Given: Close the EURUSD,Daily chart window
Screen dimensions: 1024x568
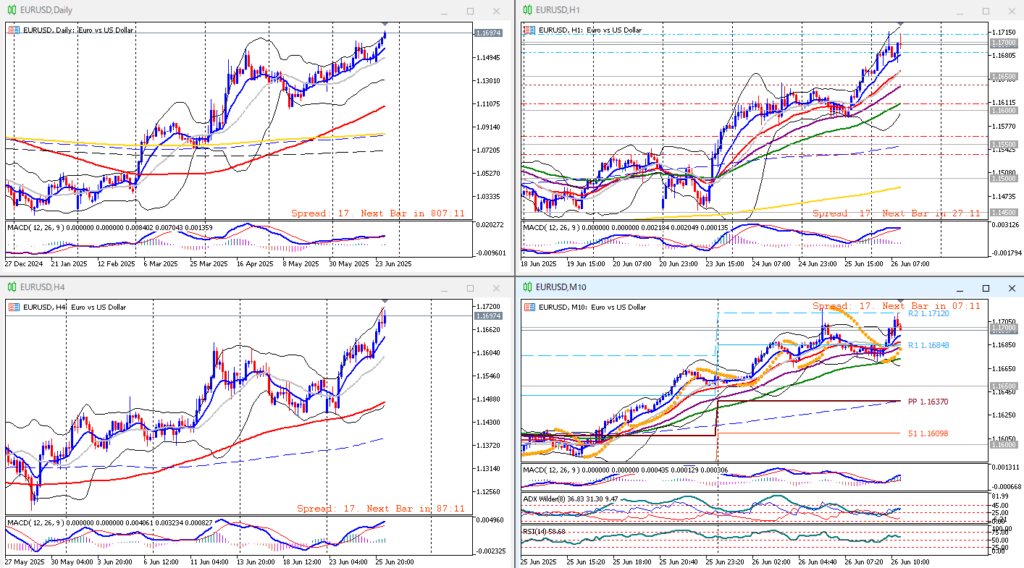Looking at the screenshot, I should [496, 11].
